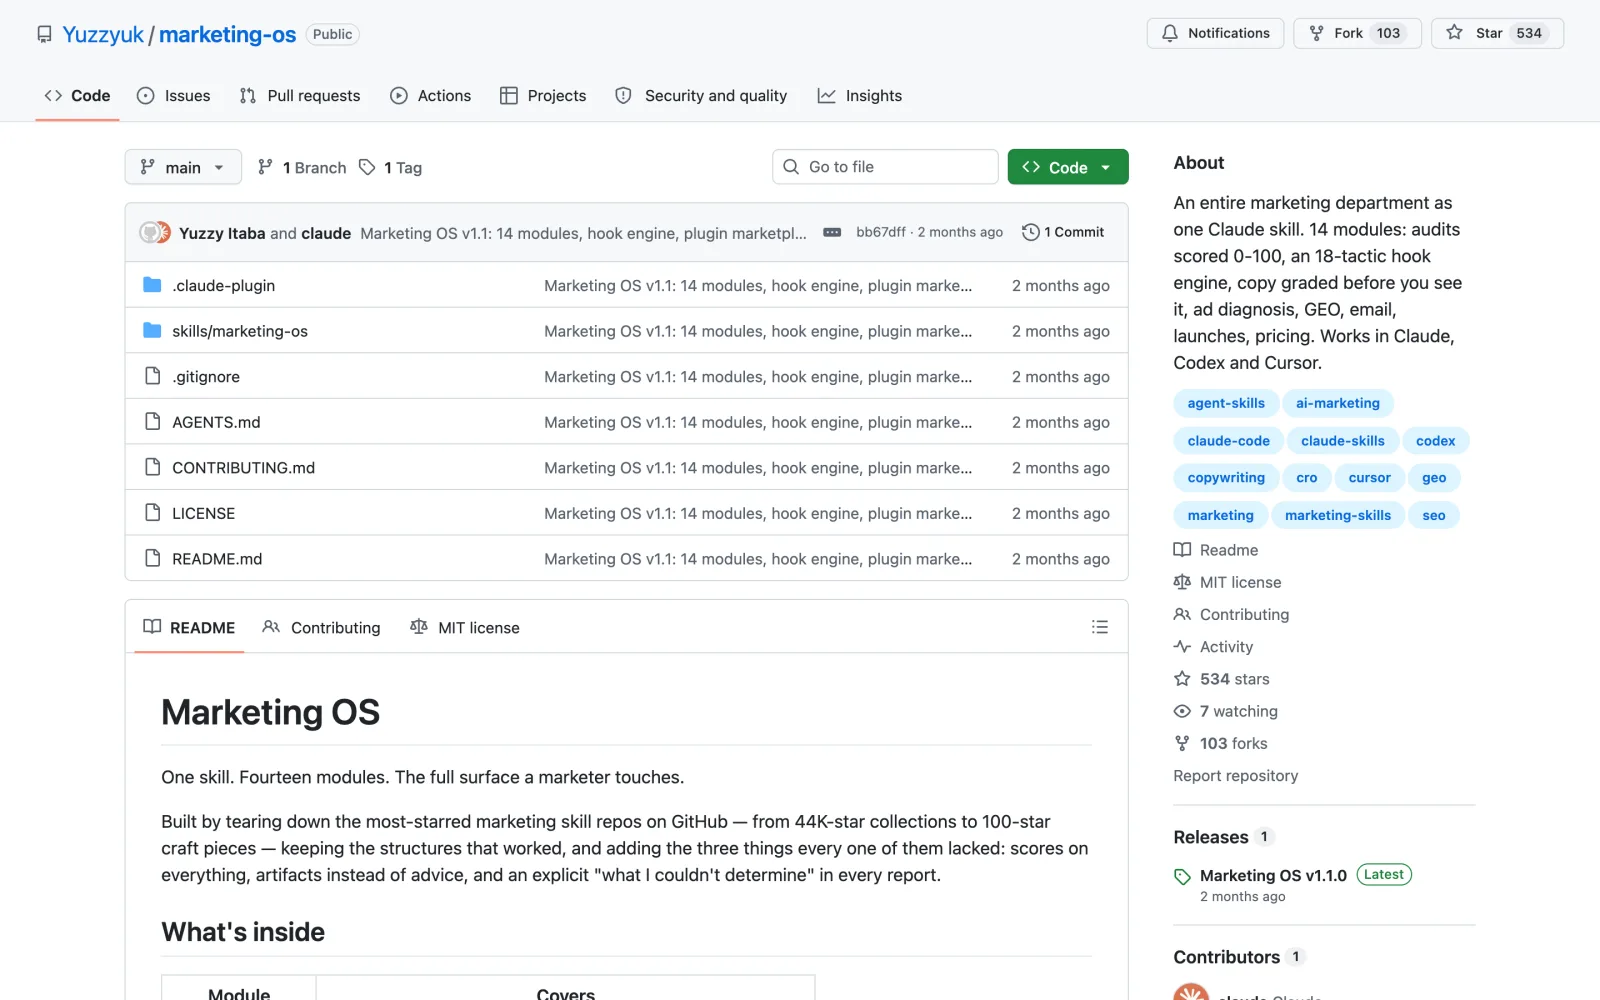Open the 1 Branch link
This screenshot has height=1000, width=1600.
302,167
